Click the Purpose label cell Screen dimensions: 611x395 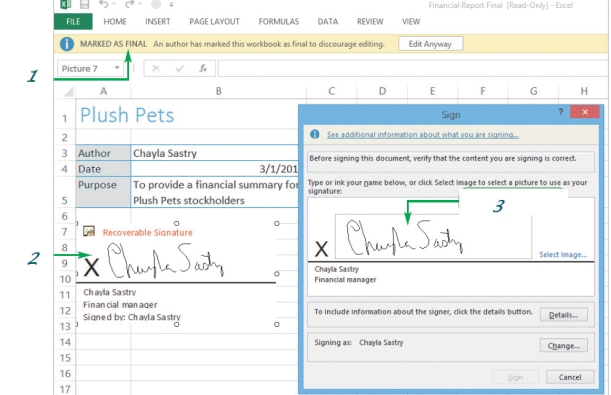[x=103, y=192]
